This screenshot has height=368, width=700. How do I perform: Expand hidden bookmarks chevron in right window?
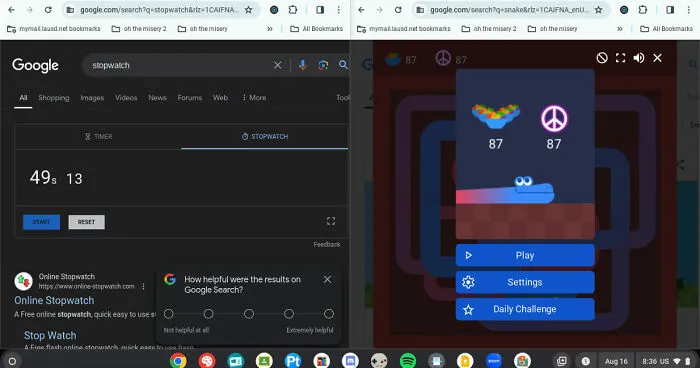pos(620,29)
